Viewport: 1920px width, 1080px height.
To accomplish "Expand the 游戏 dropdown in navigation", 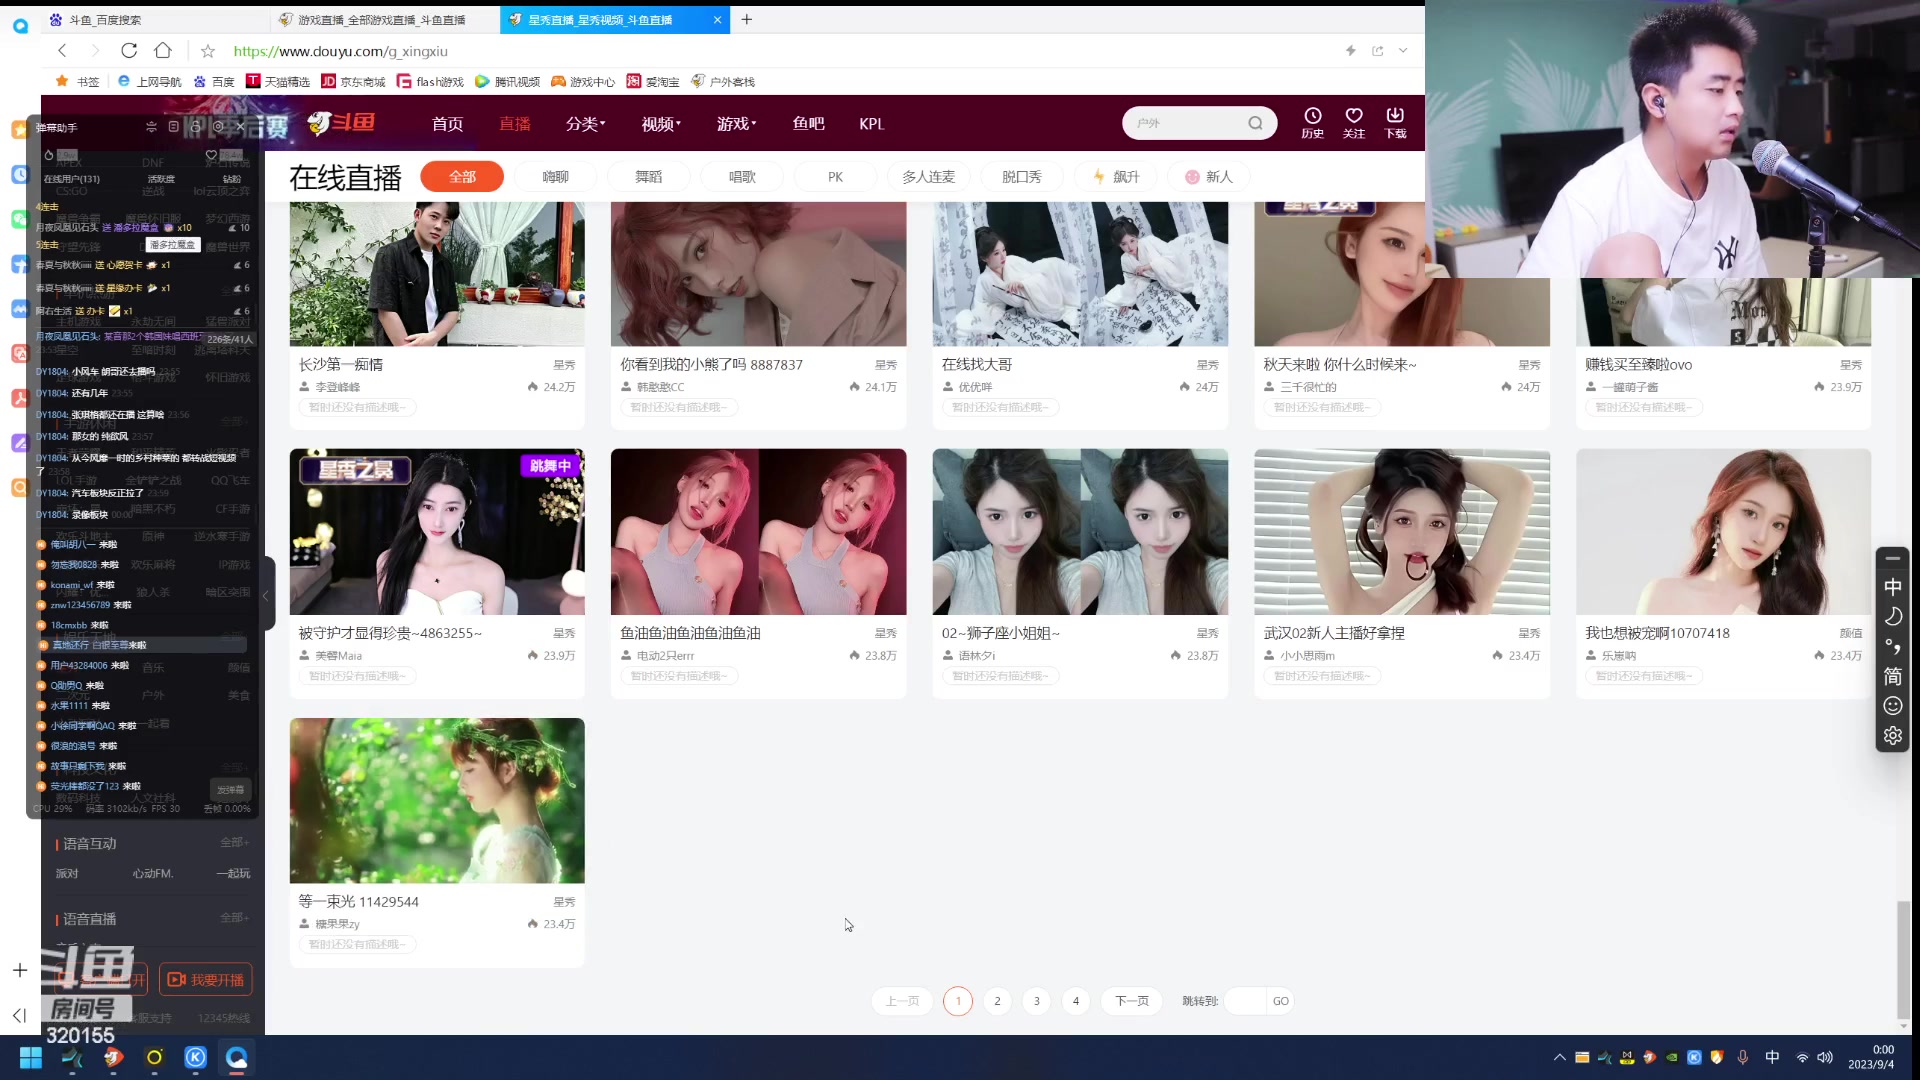I will pos(736,124).
